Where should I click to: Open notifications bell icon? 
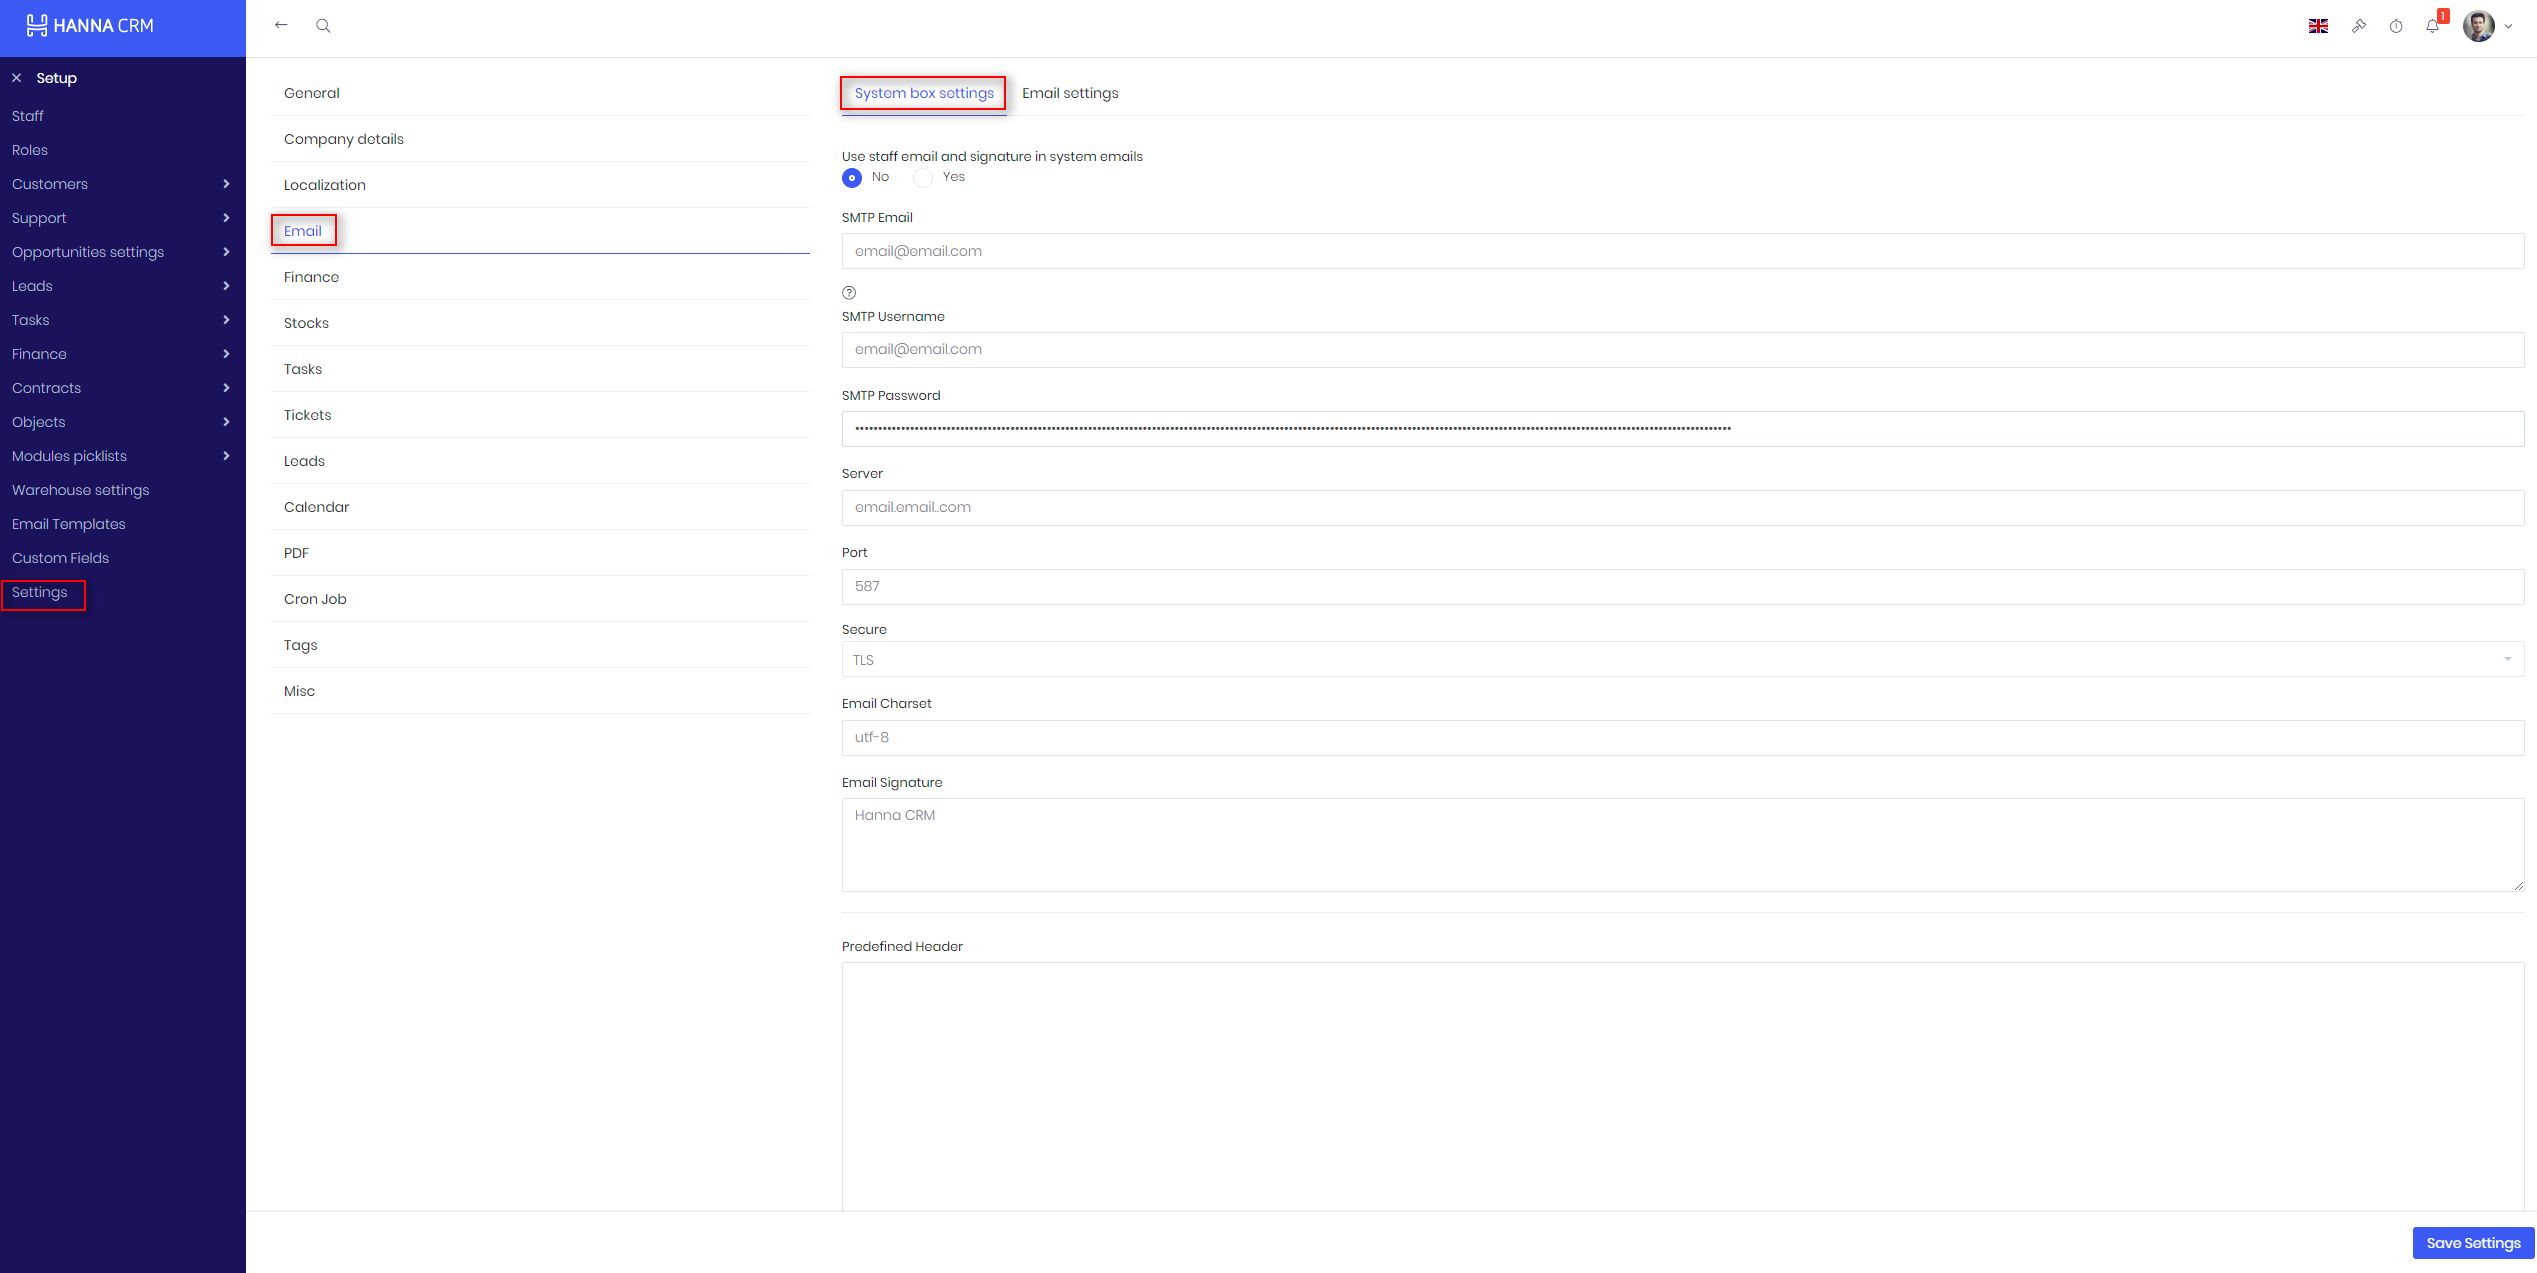click(x=2432, y=26)
